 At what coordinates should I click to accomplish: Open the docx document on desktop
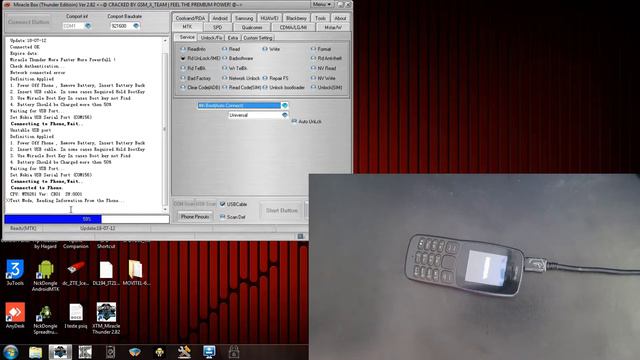point(76,316)
